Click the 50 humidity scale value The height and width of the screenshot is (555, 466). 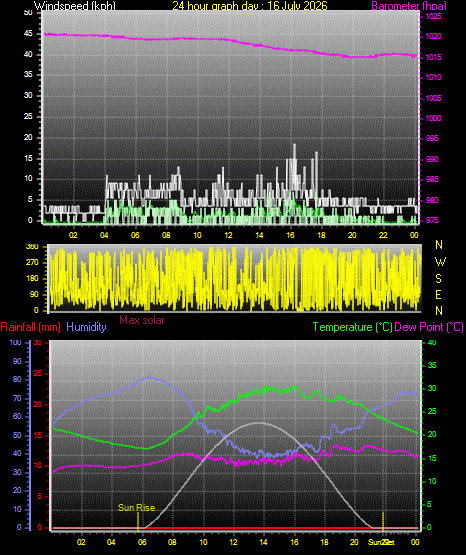[17, 435]
